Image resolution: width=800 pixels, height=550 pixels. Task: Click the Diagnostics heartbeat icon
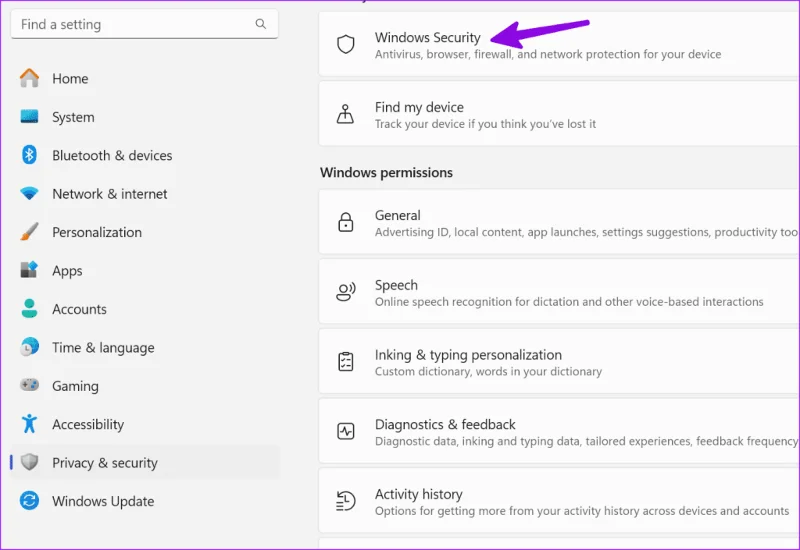346,431
